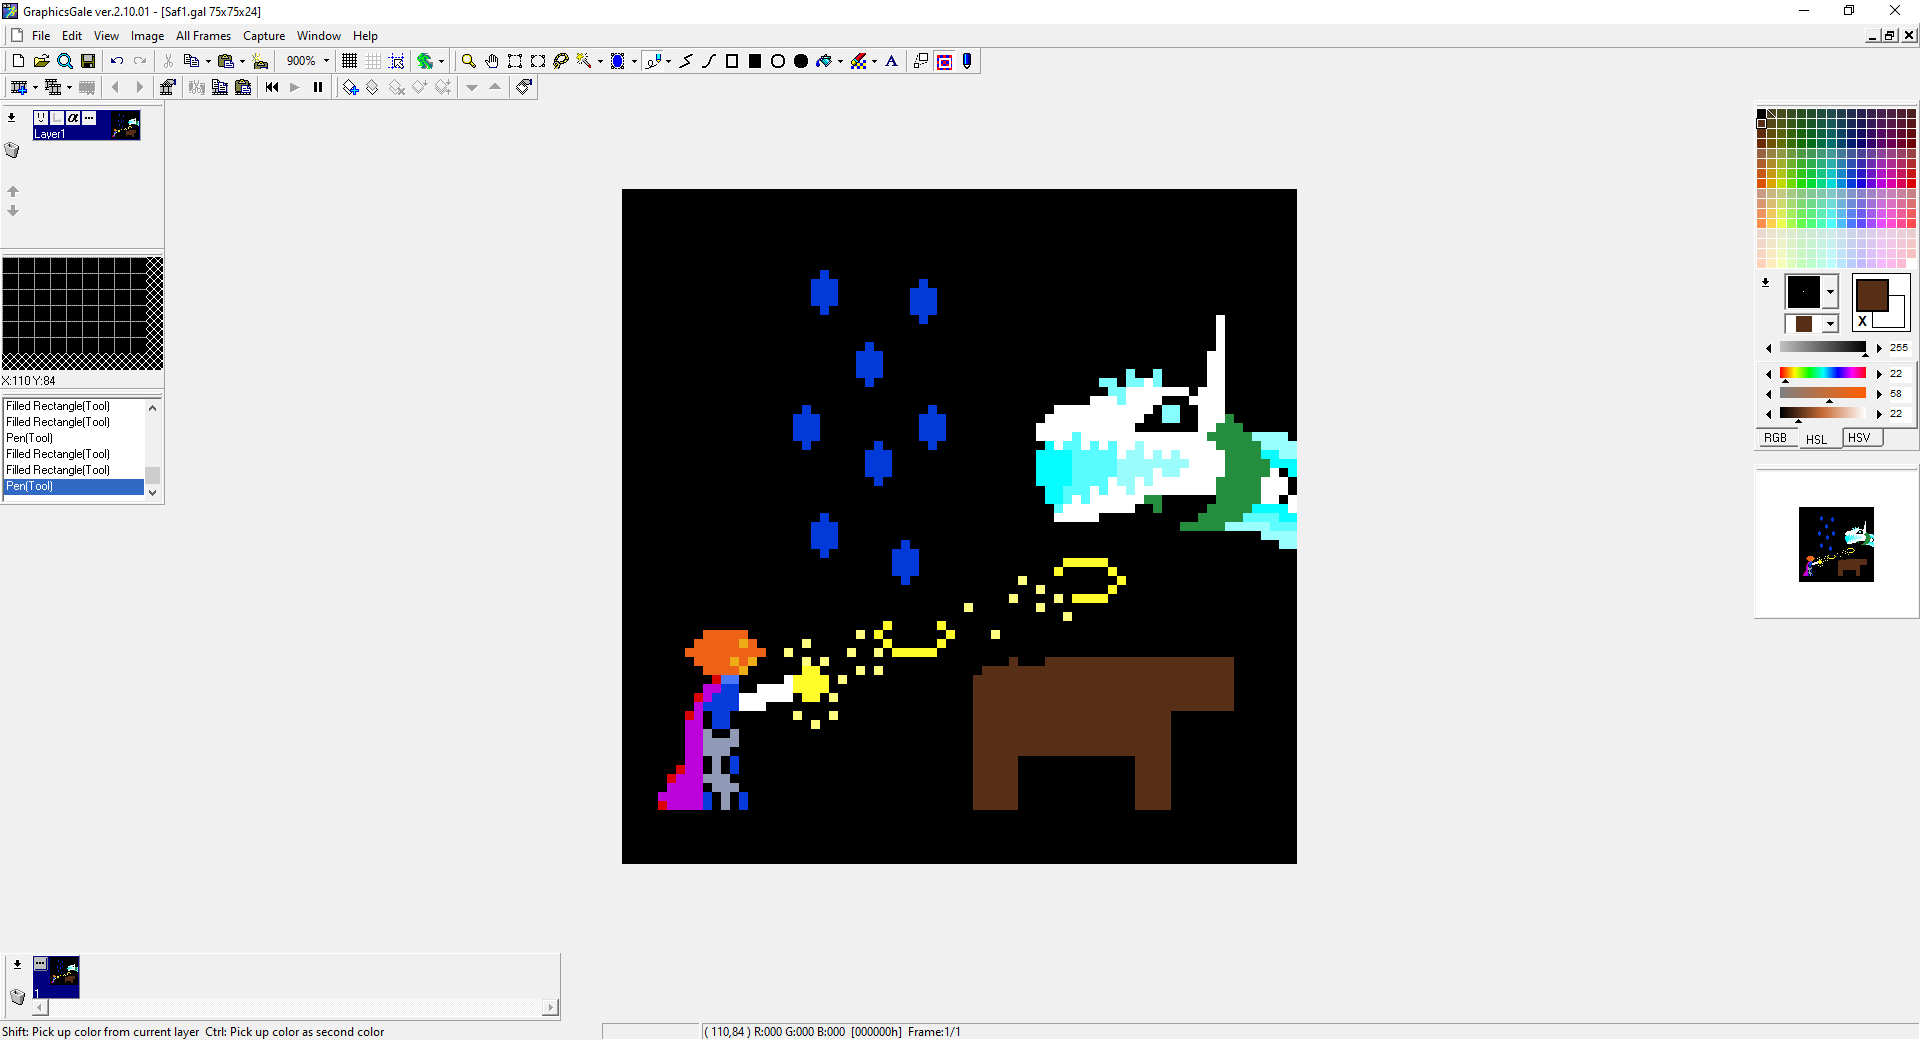
Task: Click the open folder icon
Action: point(41,61)
